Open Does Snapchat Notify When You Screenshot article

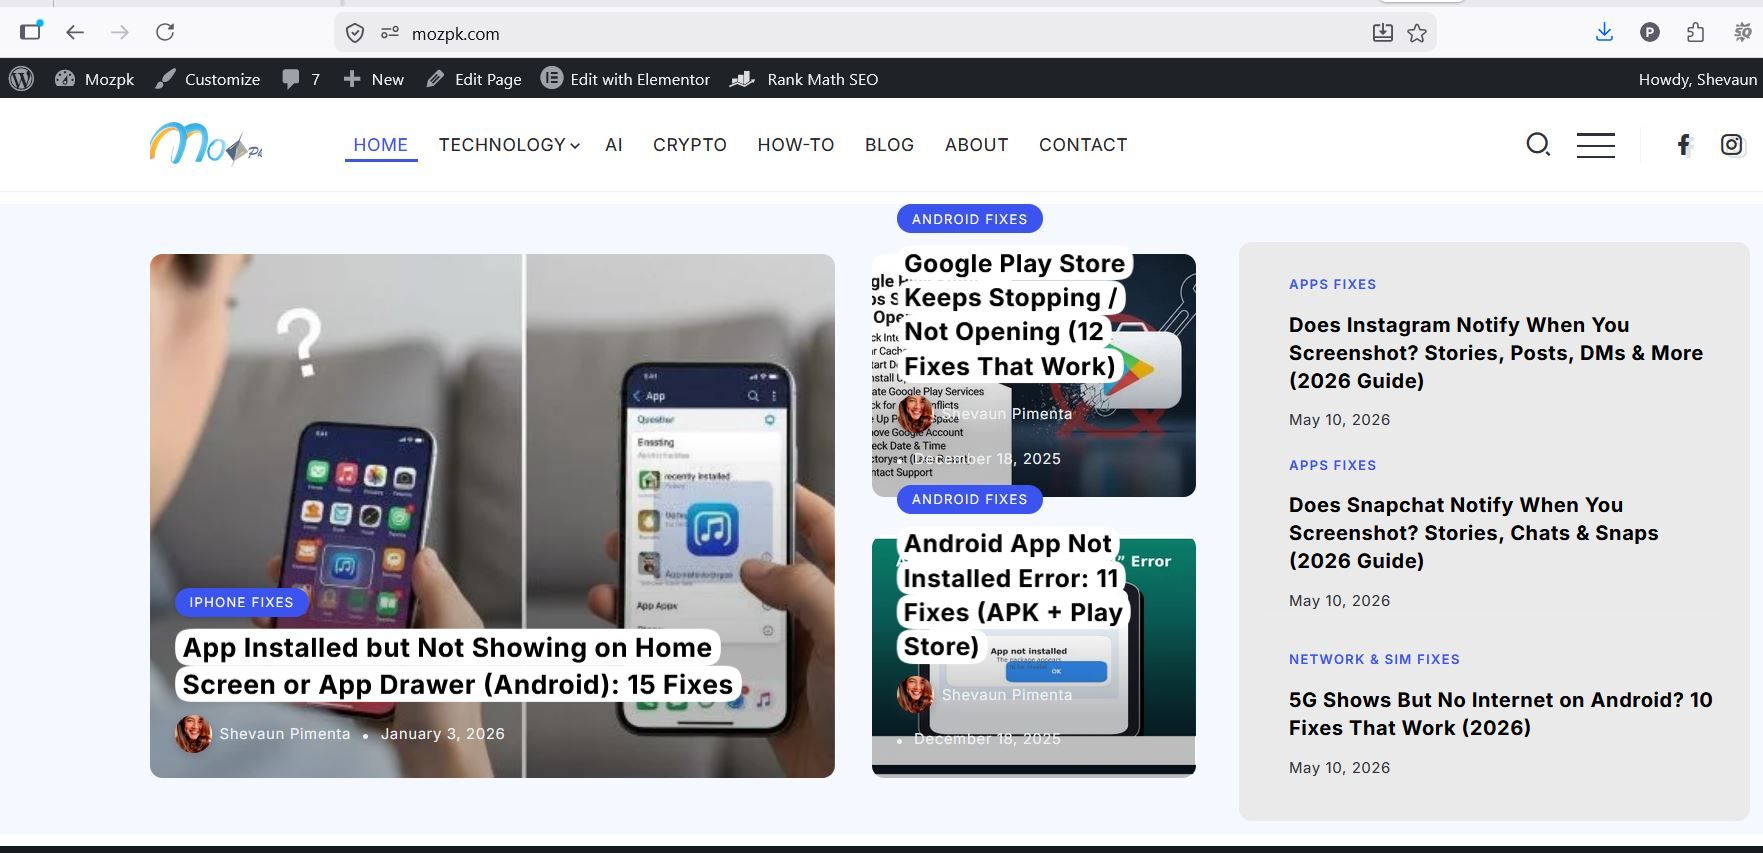(1474, 533)
